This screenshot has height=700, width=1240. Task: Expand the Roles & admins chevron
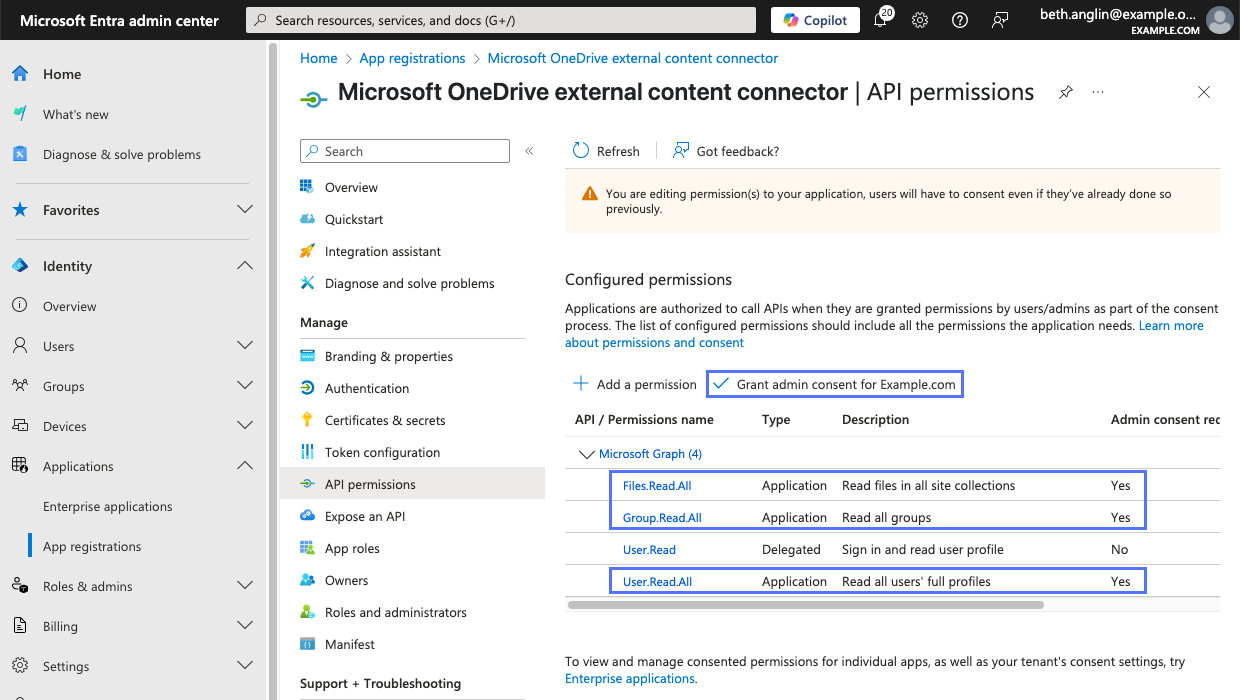(244, 586)
